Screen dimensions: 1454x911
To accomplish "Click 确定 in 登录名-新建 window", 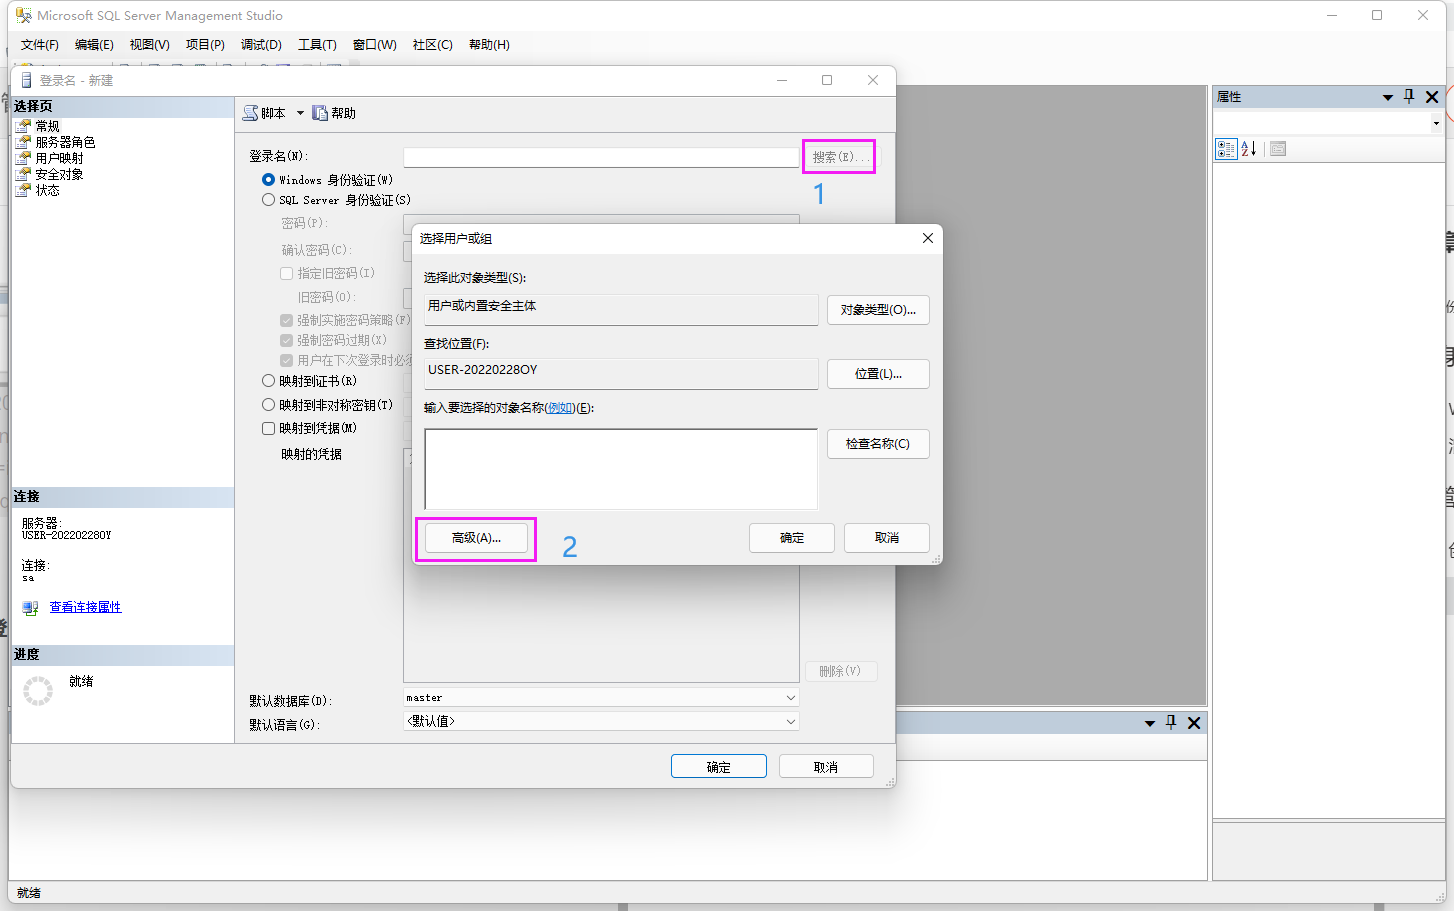I will tap(719, 767).
